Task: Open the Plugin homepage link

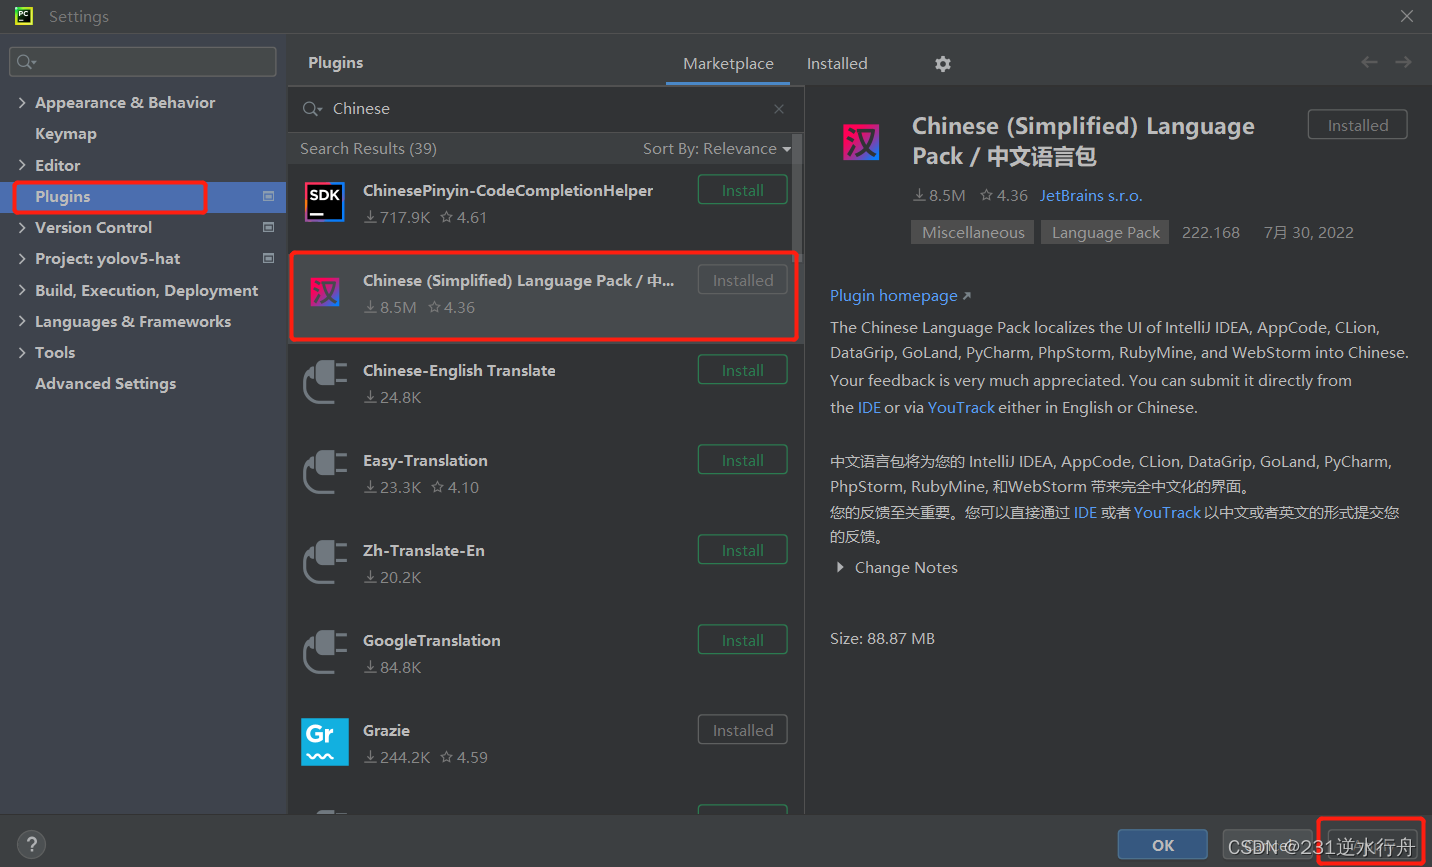Action: (900, 296)
